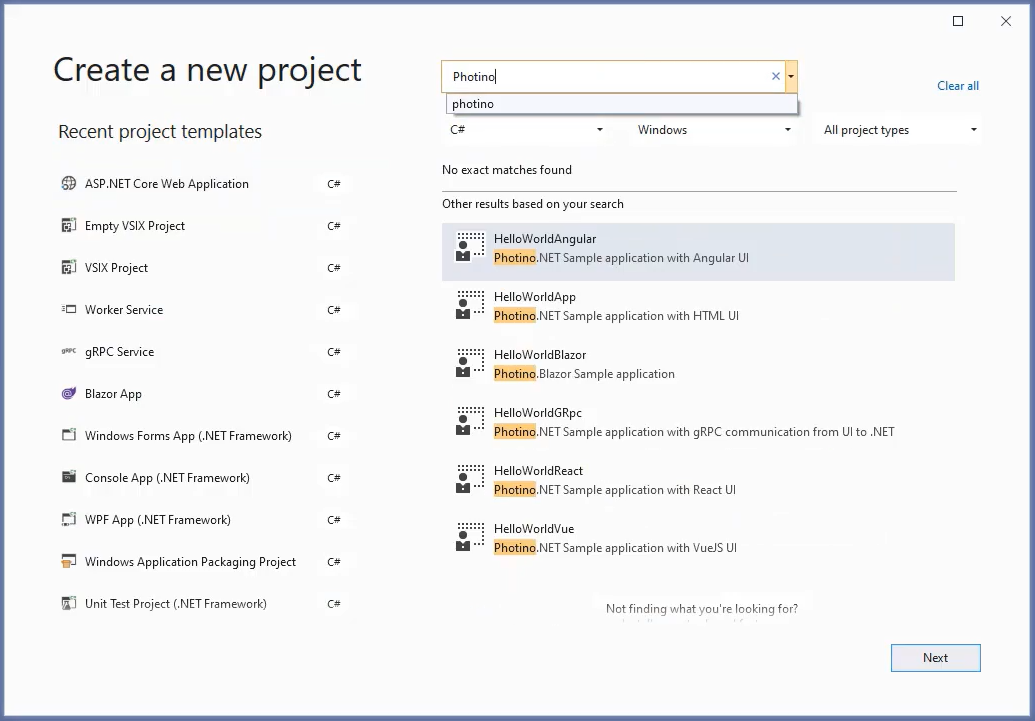Click the HelloWorldApp template icon
1035x721 pixels.
470,305
